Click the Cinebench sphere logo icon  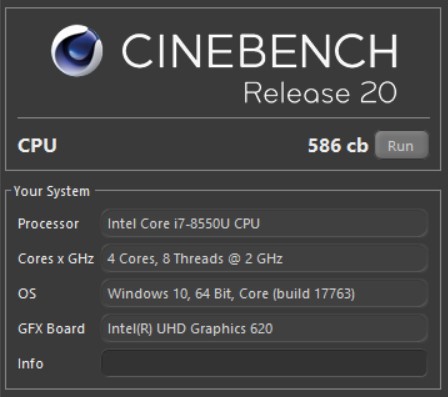click(77, 50)
